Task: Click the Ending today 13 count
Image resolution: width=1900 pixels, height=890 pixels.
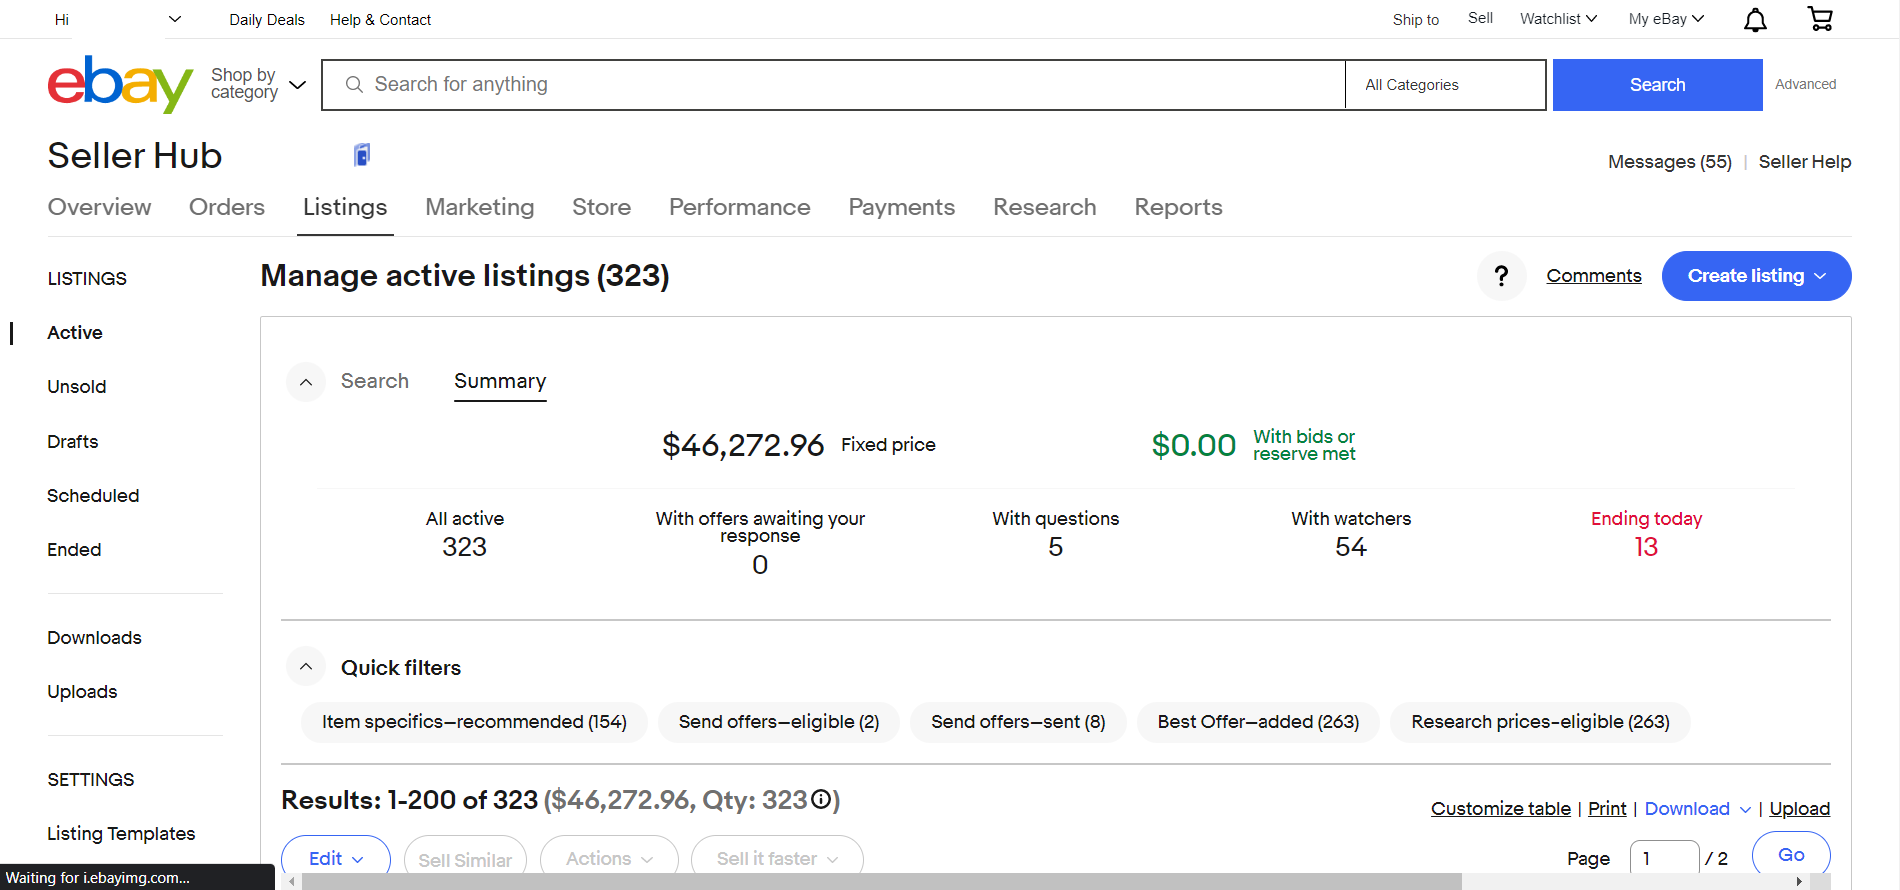Action: (1646, 547)
